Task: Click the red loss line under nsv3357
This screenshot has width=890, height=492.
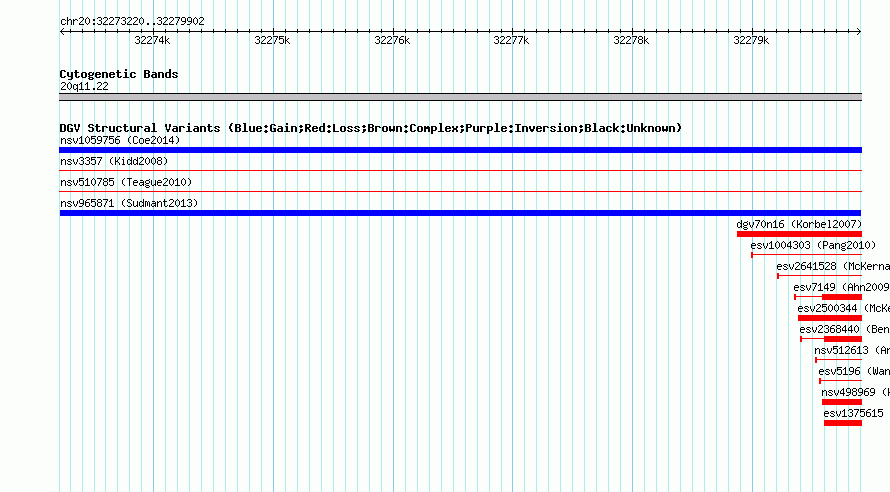Action: click(x=460, y=170)
